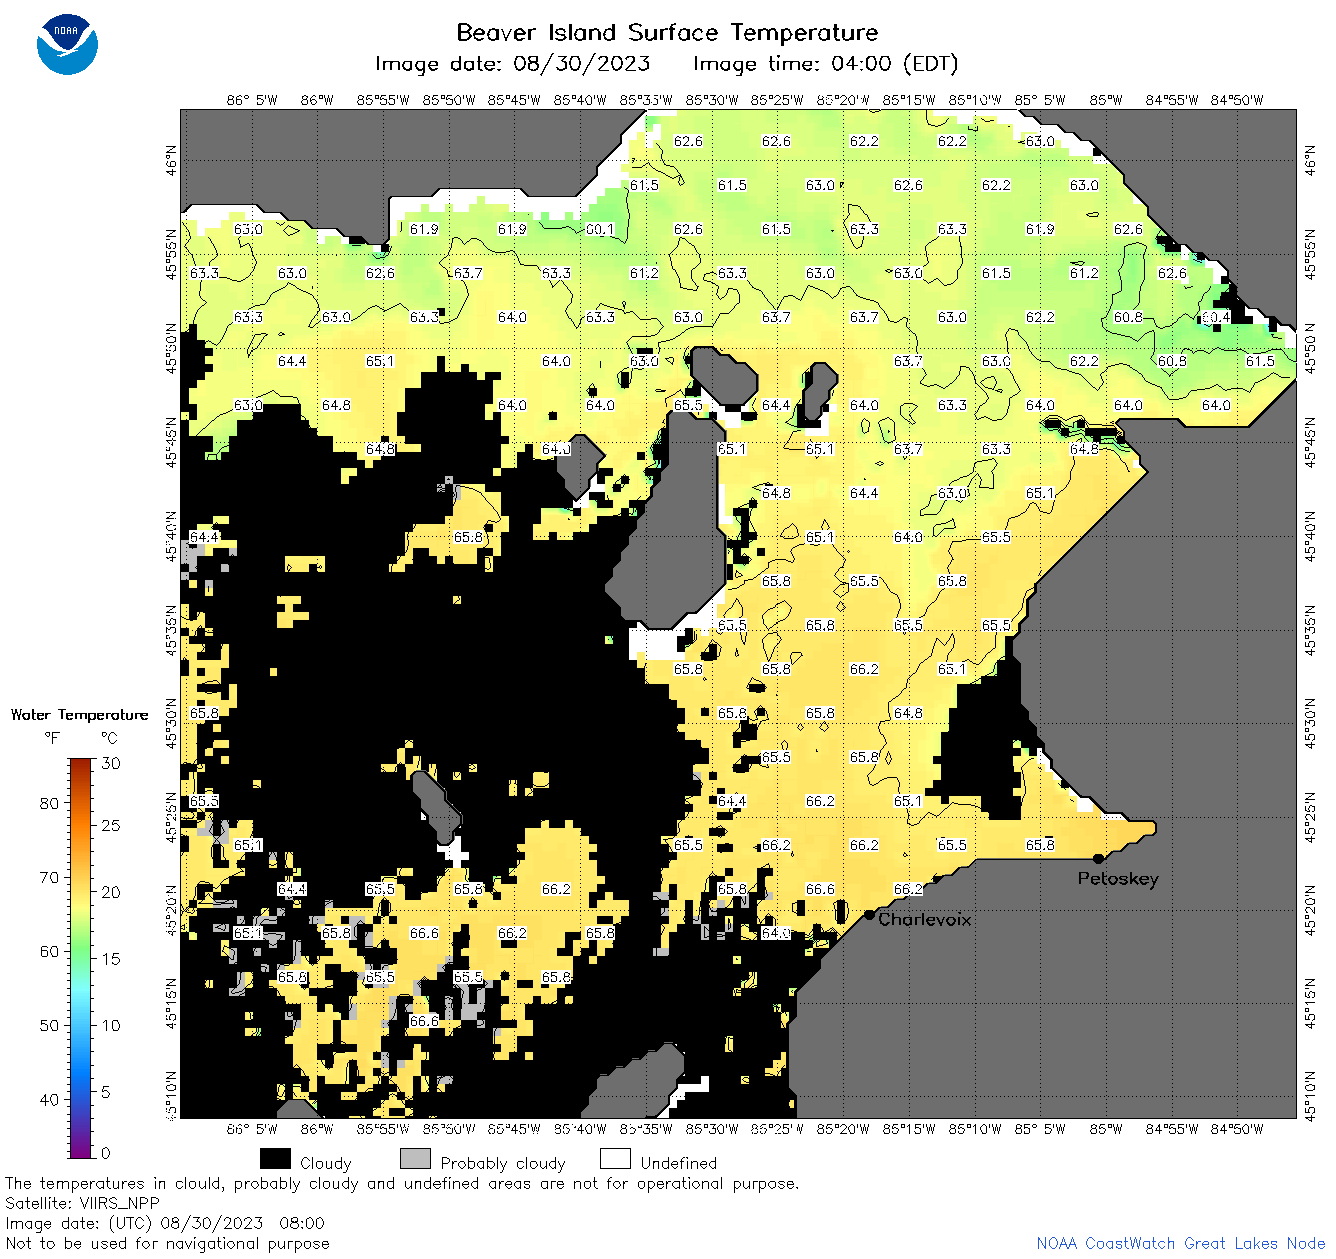Click the 'Satellite: VIIRS_NPP' line
Screen dimensions: 1336x1259
click(x=82, y=1204)
